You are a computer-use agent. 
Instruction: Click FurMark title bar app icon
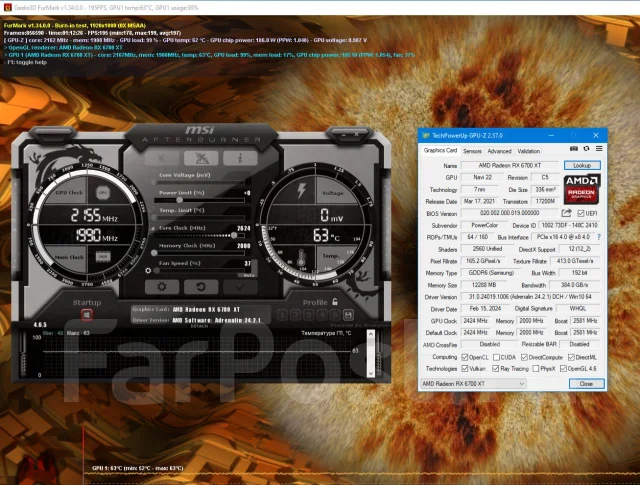click(7, 7)
